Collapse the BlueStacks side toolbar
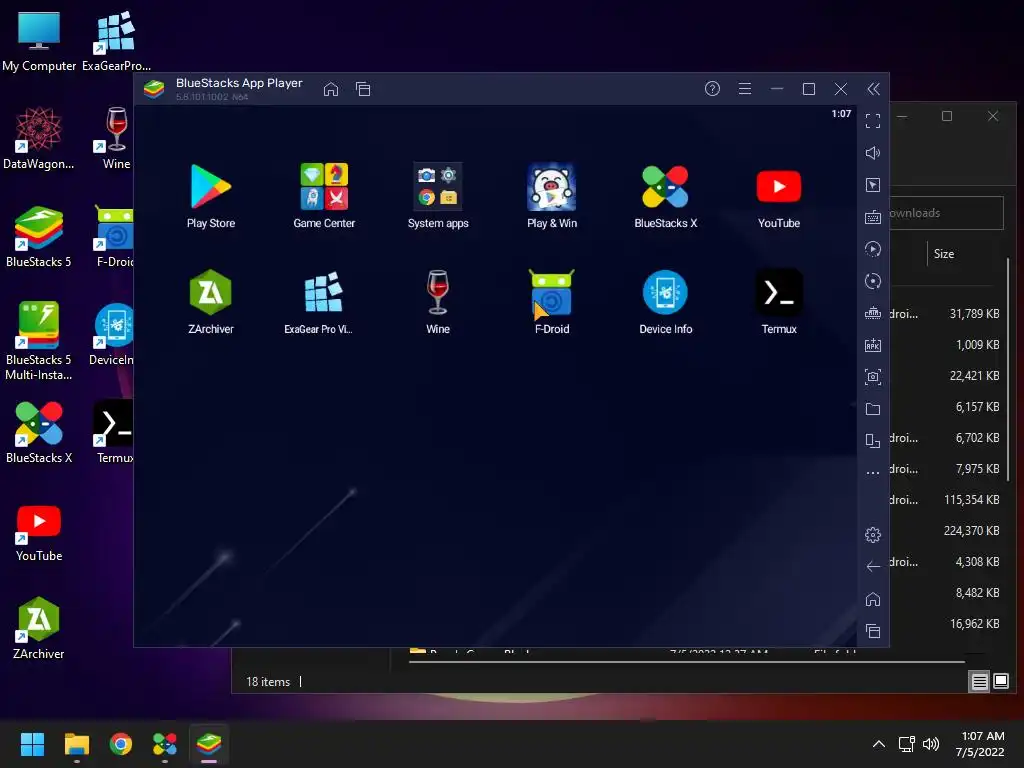The image size is (1024, 768). click(x=873, y=89)
